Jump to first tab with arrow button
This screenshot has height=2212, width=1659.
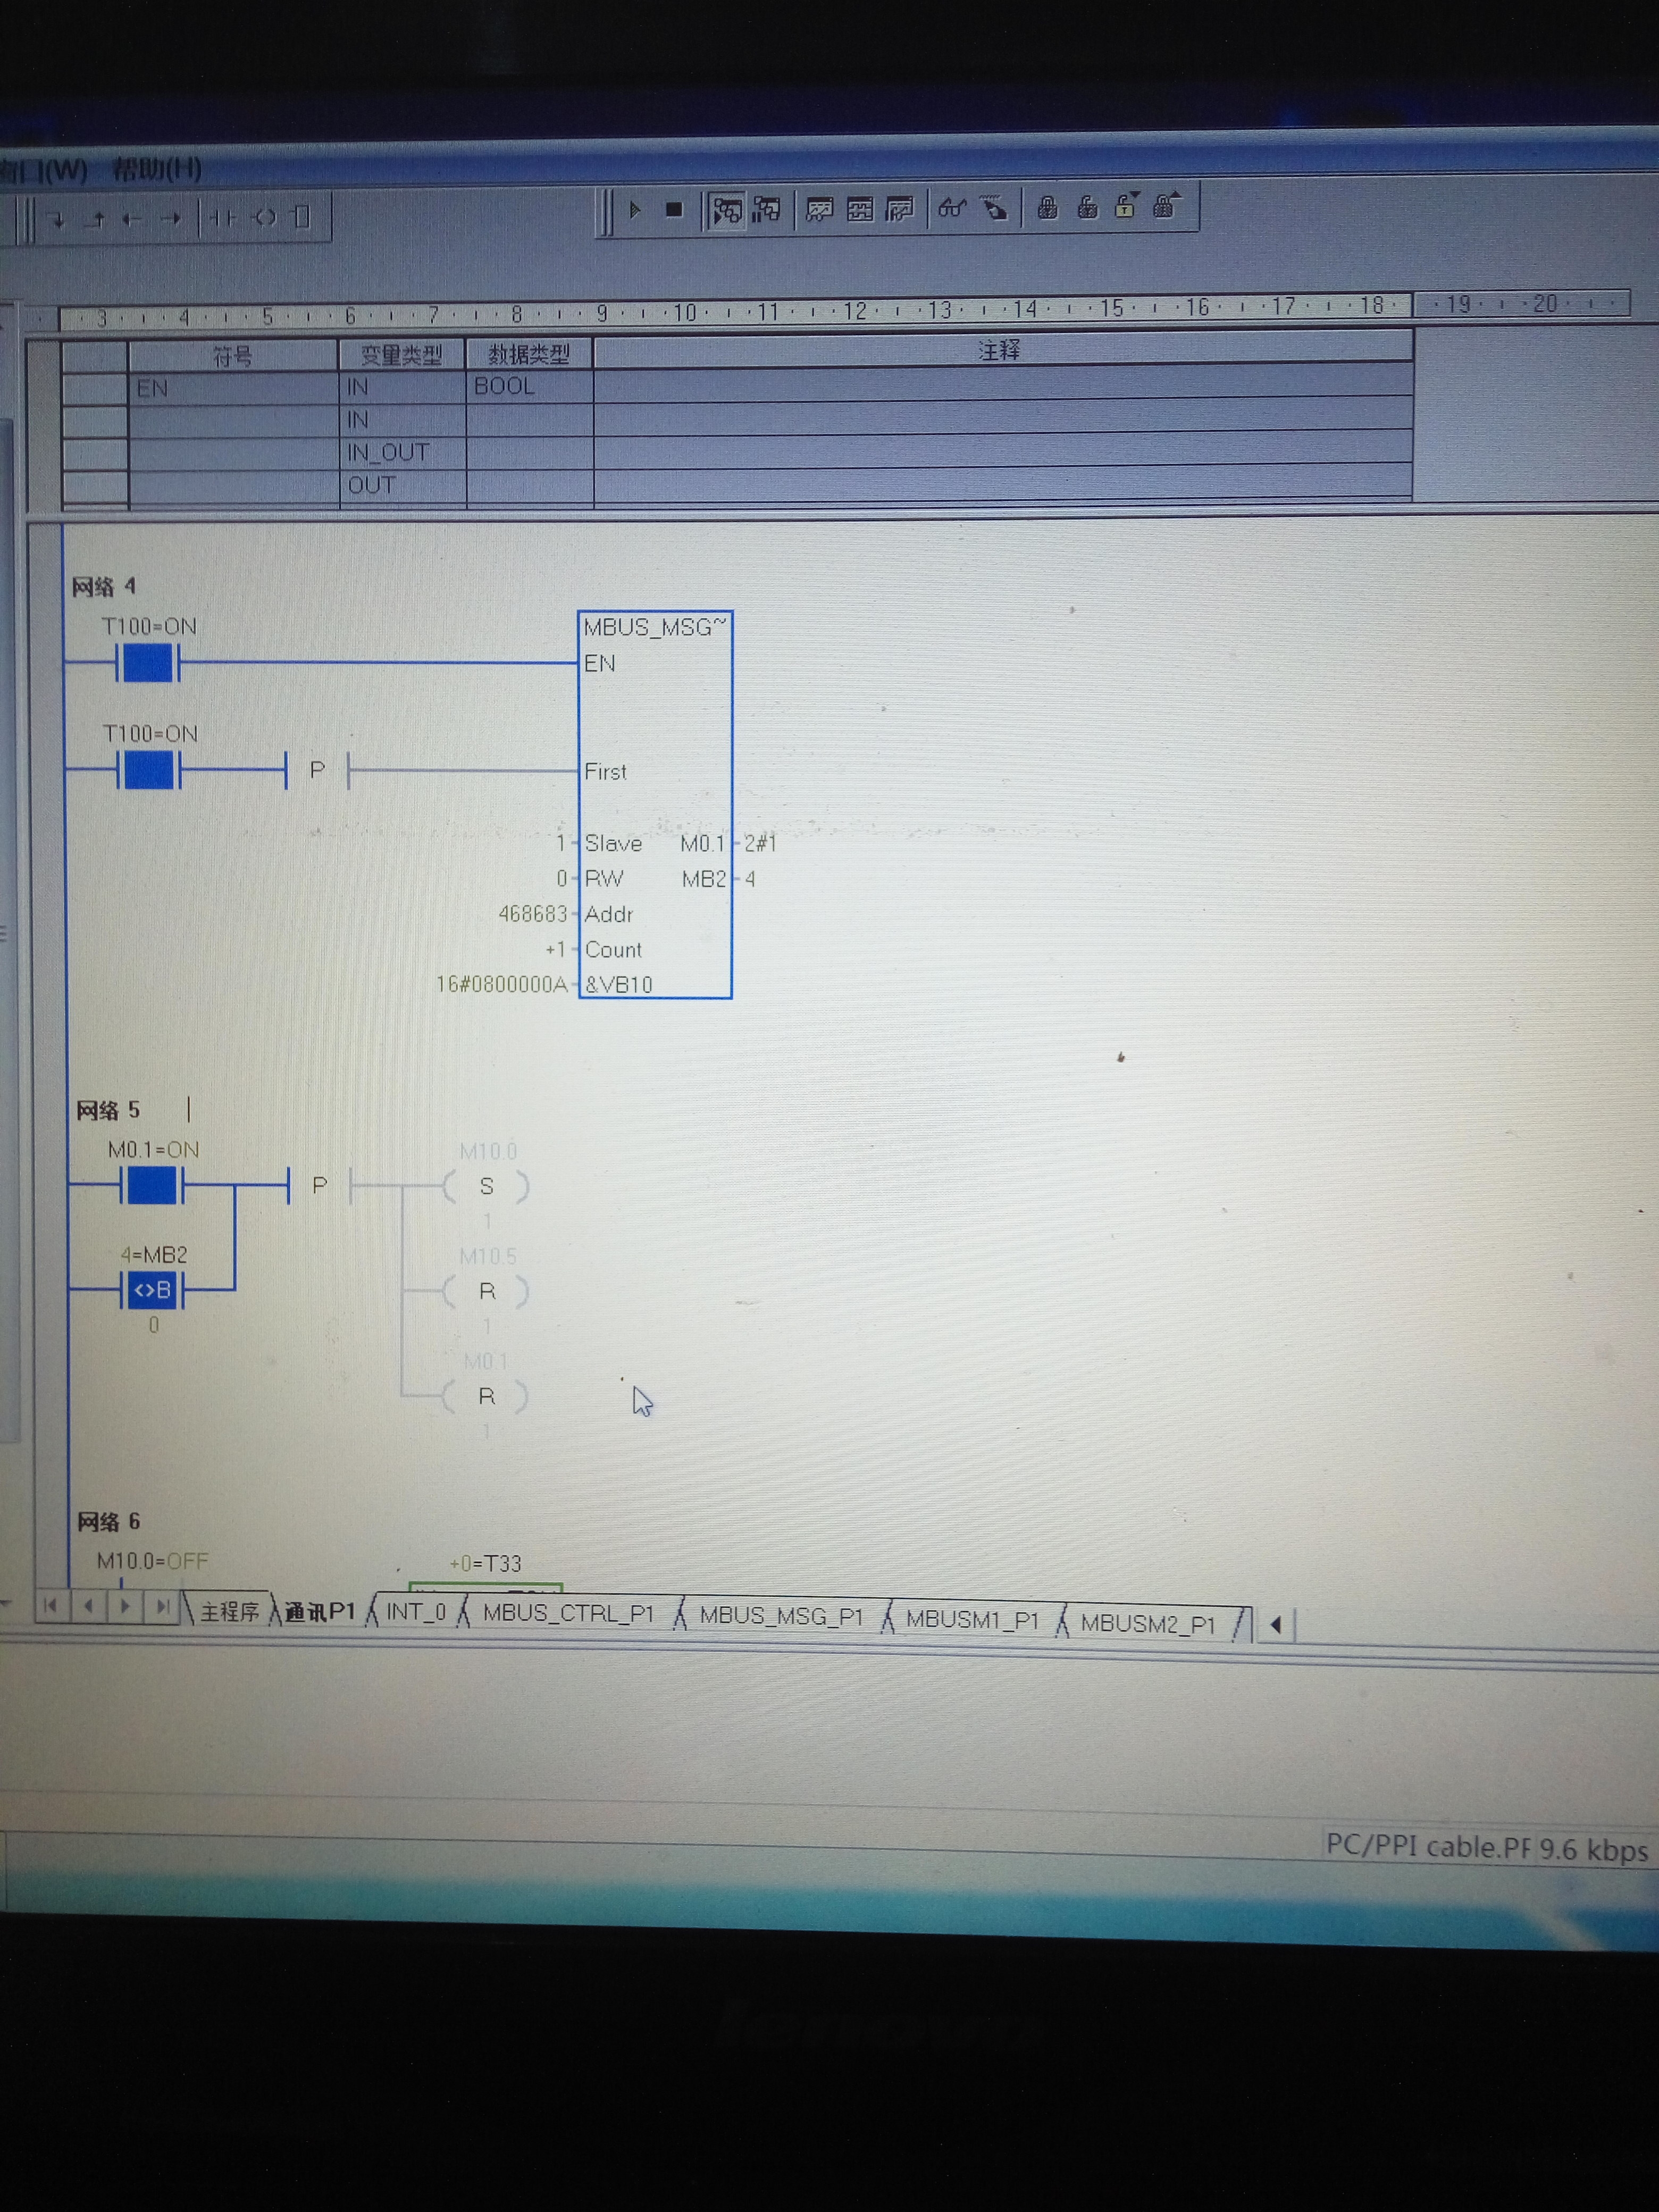coord(51,1606)
